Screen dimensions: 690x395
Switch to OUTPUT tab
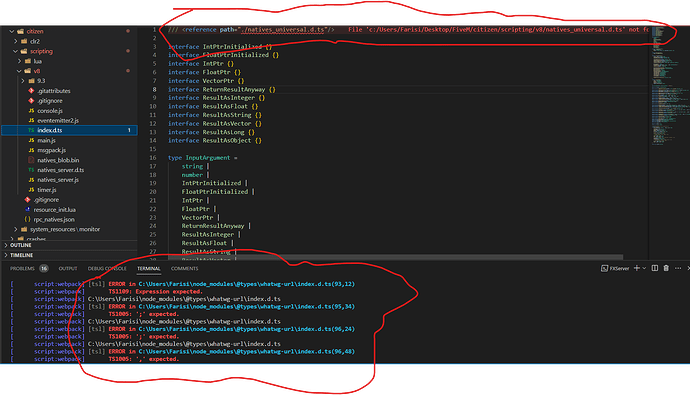point(68,268)
